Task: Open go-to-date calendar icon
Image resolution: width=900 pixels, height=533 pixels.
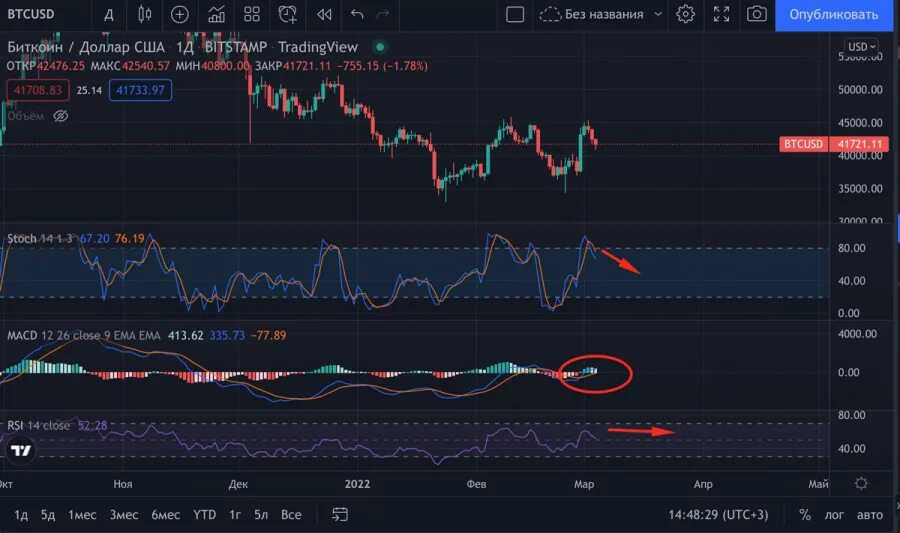Action: coord(340,515)
